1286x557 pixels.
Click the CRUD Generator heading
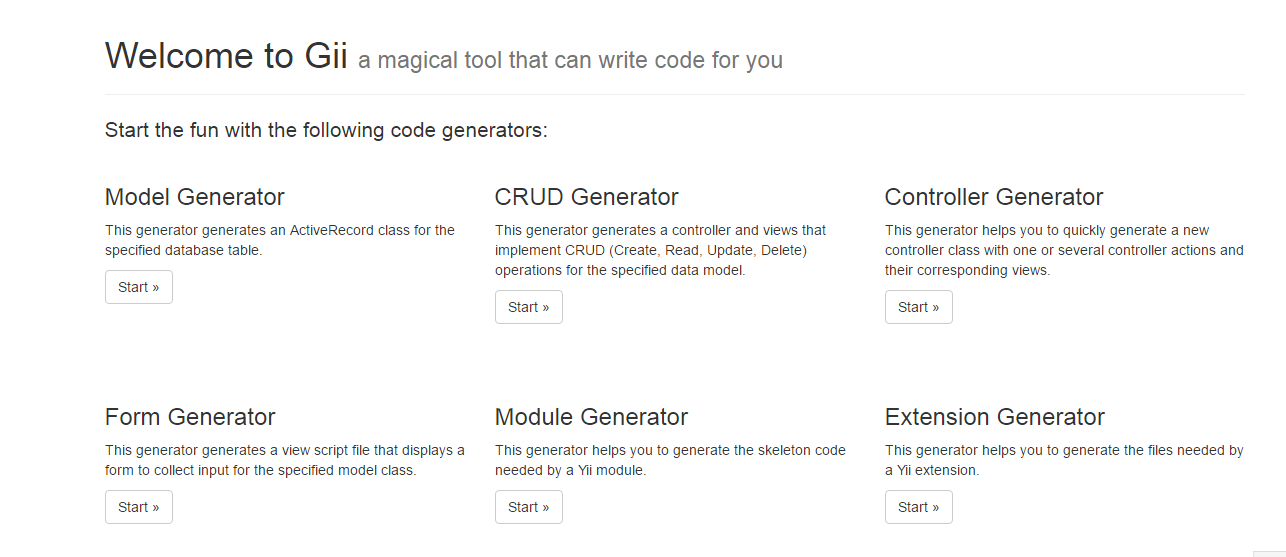coord(587,197)
